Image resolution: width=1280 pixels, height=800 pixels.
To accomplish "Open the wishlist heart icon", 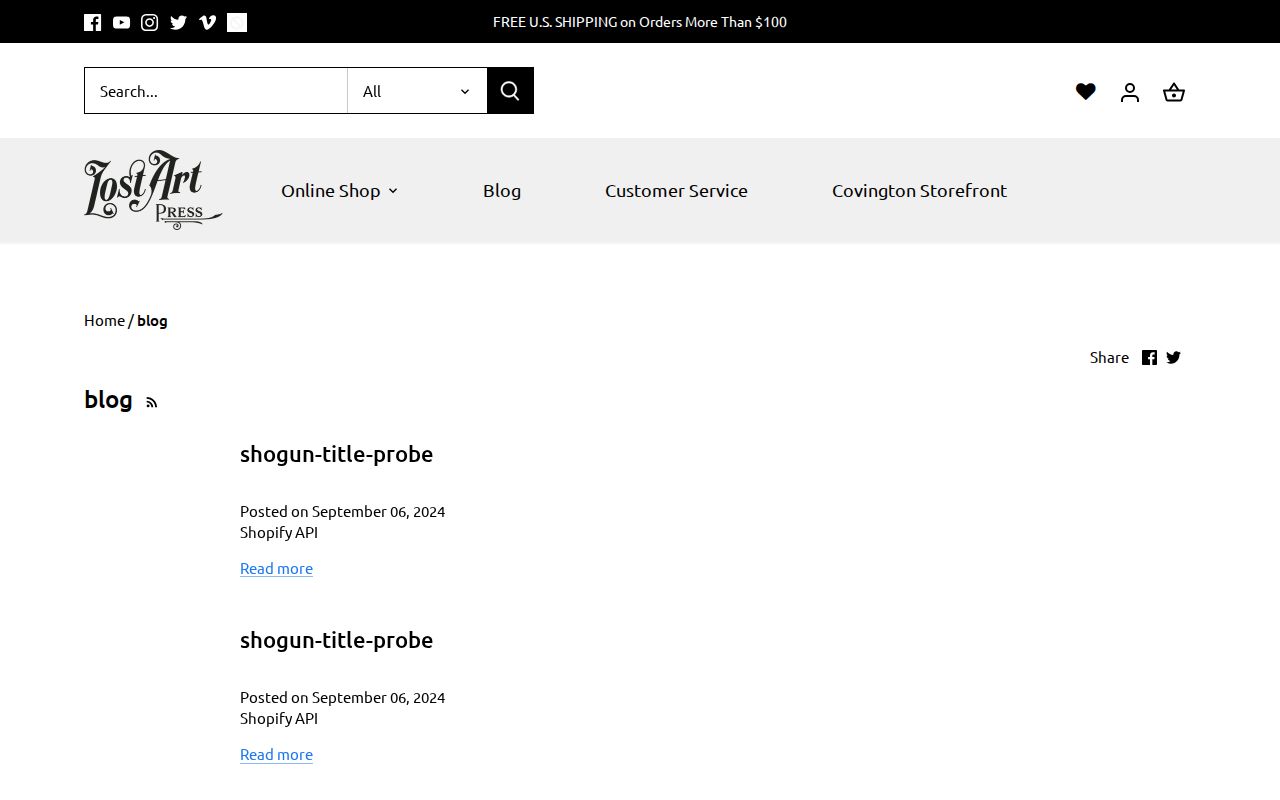I will point(1085,90).
